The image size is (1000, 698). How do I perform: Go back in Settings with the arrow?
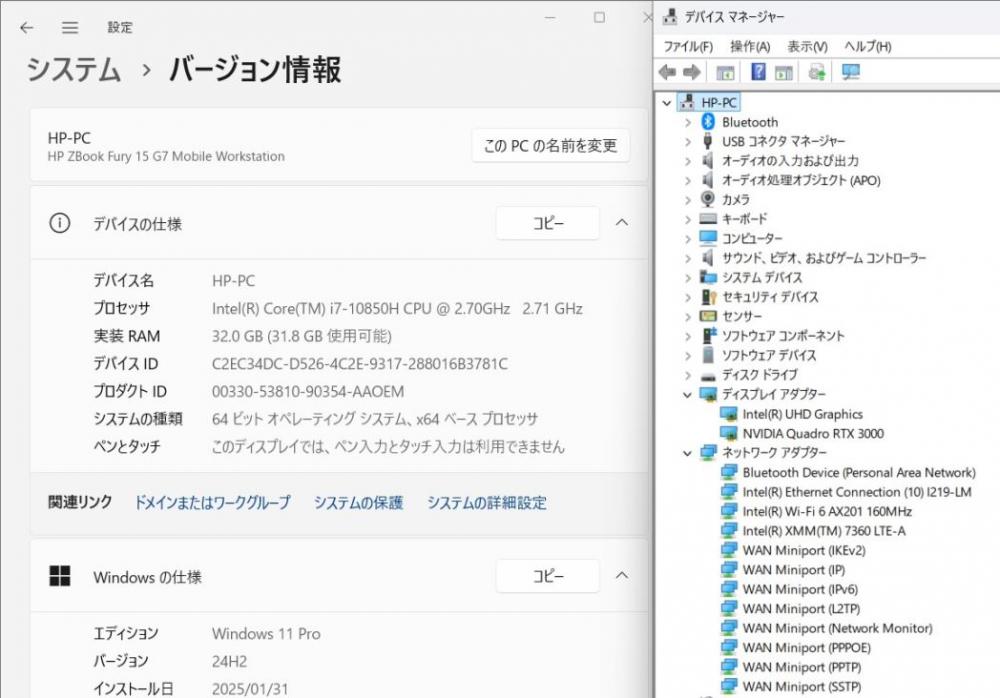(x=26, y=27)
